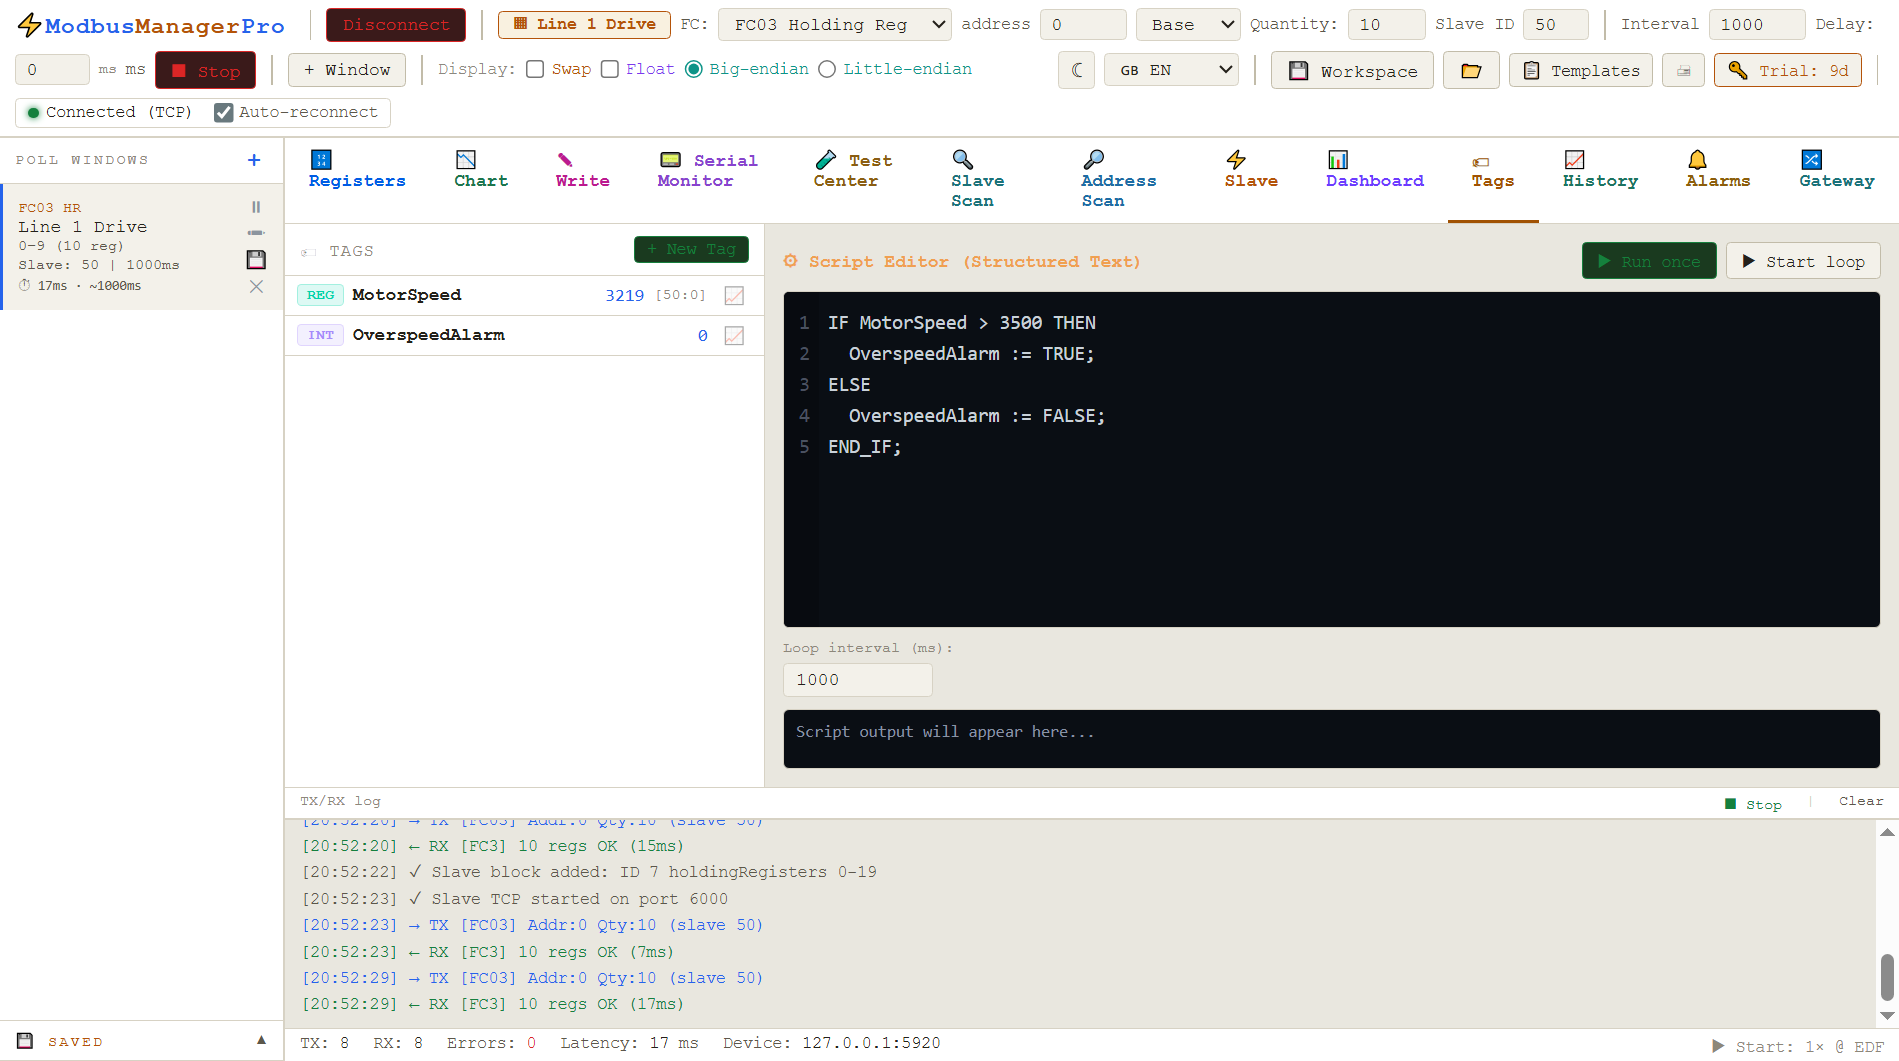The height and width of the screenshot is (1061, 1899).
Task: Open chart icon for MotorSpeed tag
Action: pyautogui.click(x=734, y=295)
